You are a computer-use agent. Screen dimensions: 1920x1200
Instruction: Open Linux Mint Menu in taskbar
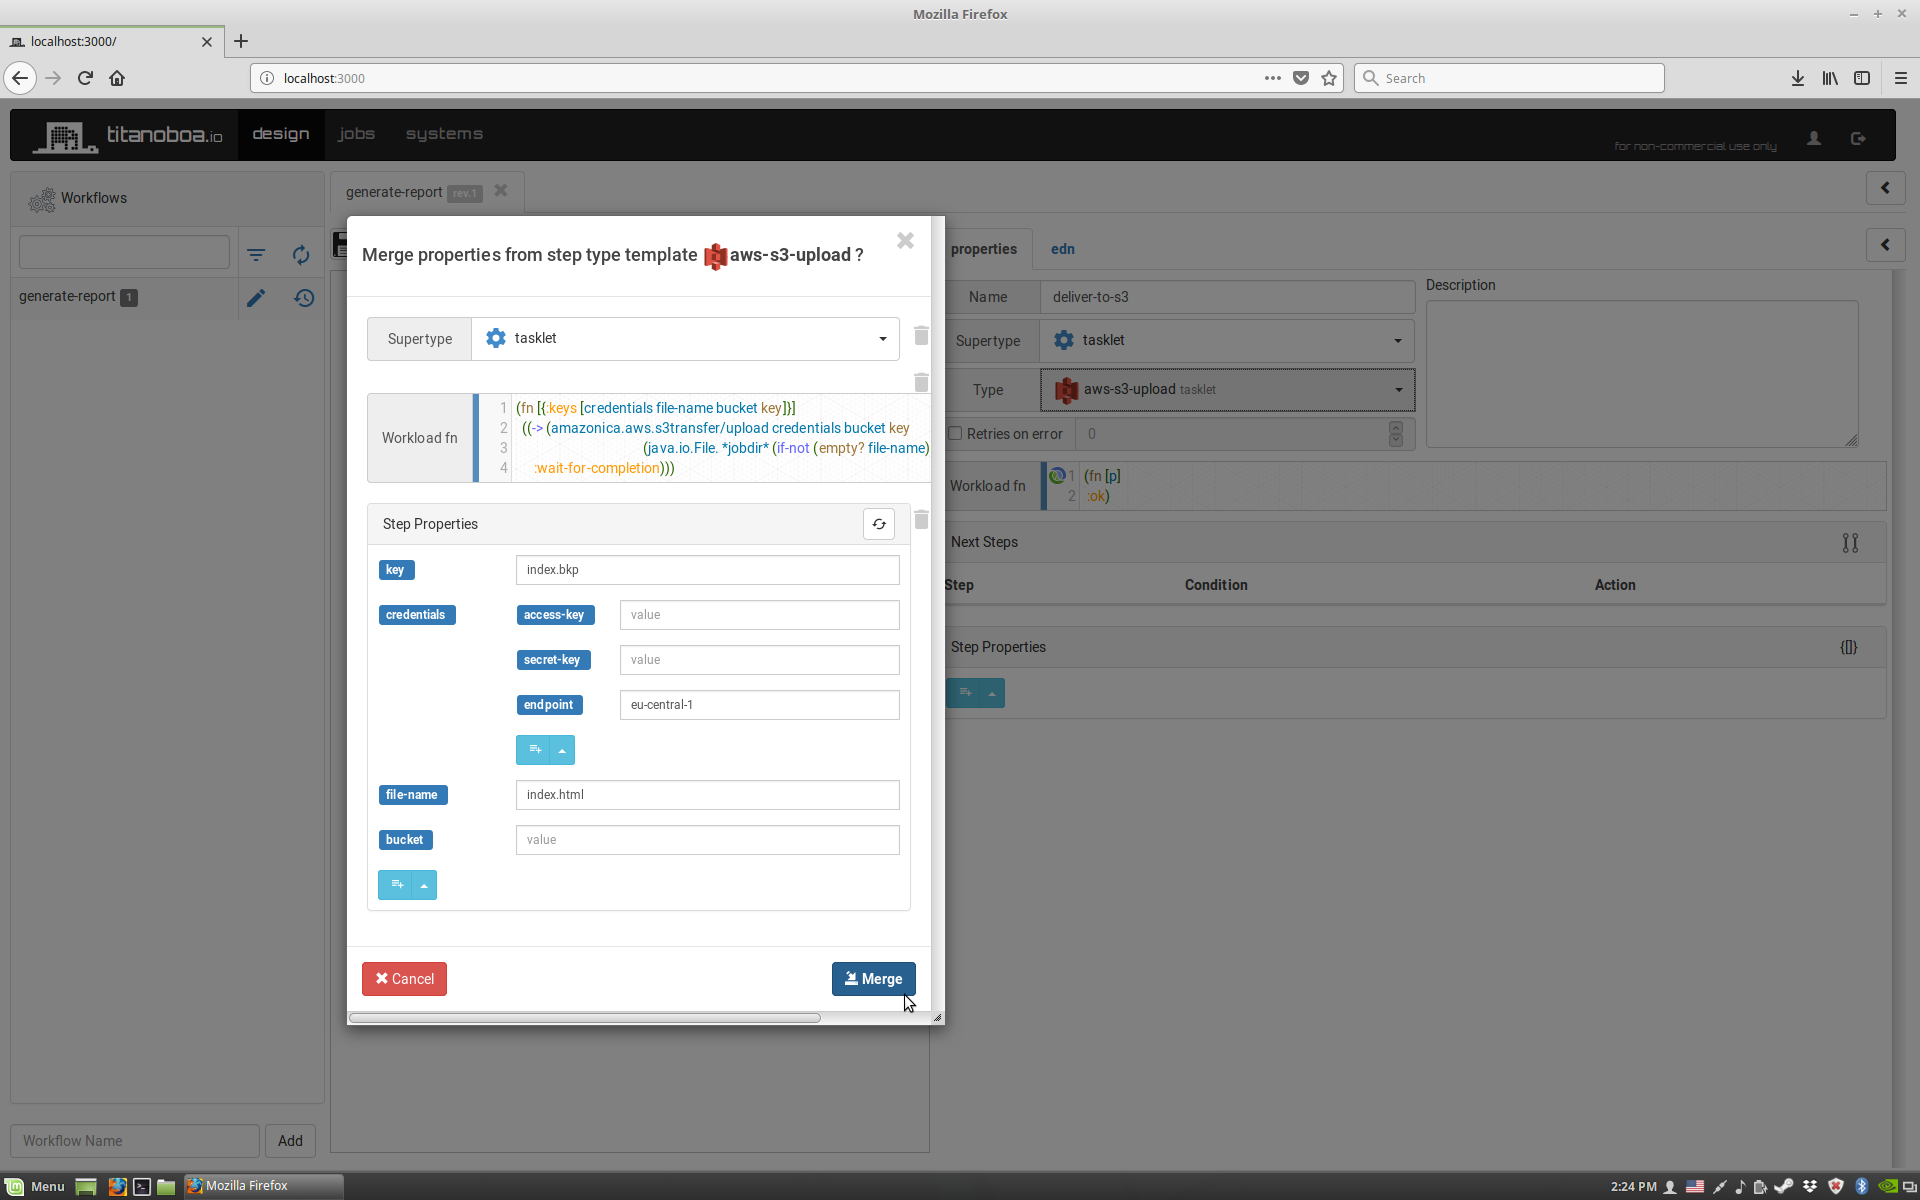pos(36,1186)
